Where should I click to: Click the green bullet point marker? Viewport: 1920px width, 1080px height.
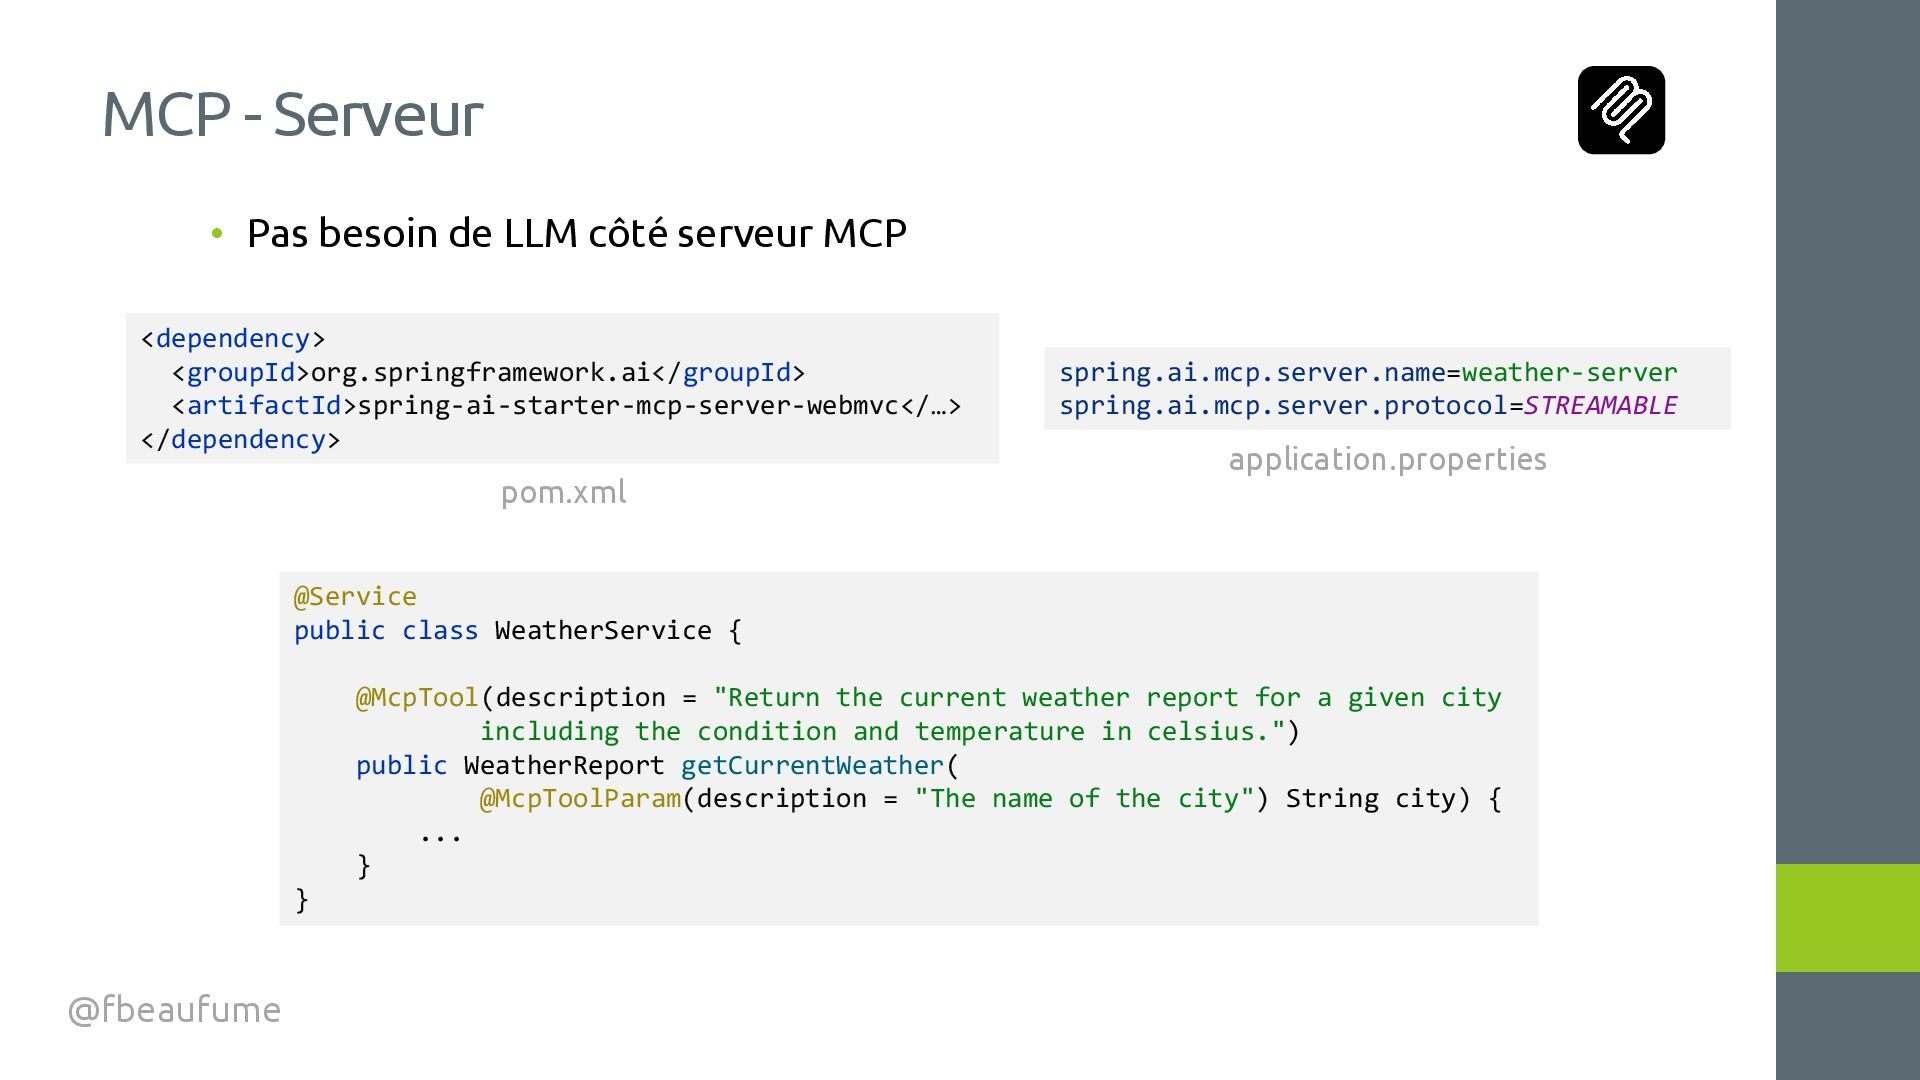(x=217, y=234)
